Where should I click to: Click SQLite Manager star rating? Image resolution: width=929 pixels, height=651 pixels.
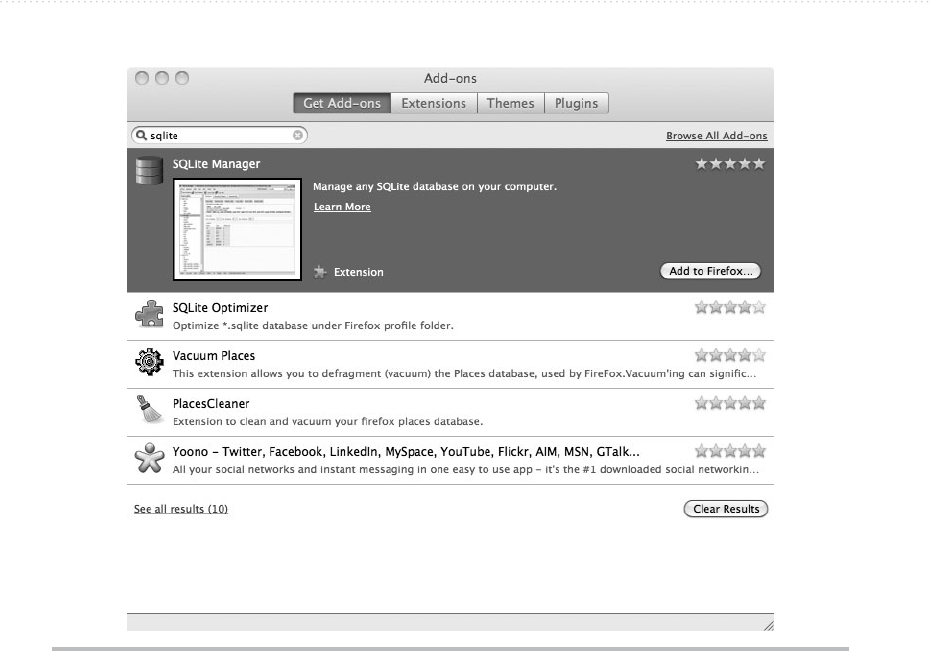(x=730, y=164)
